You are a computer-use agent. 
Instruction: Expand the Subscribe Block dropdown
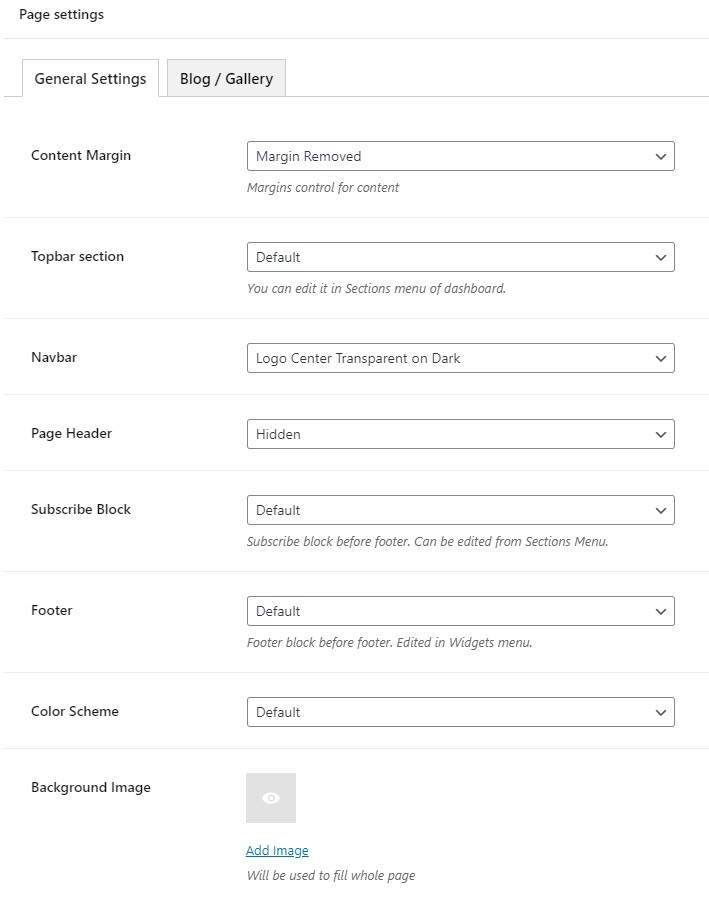click(460, 510)
